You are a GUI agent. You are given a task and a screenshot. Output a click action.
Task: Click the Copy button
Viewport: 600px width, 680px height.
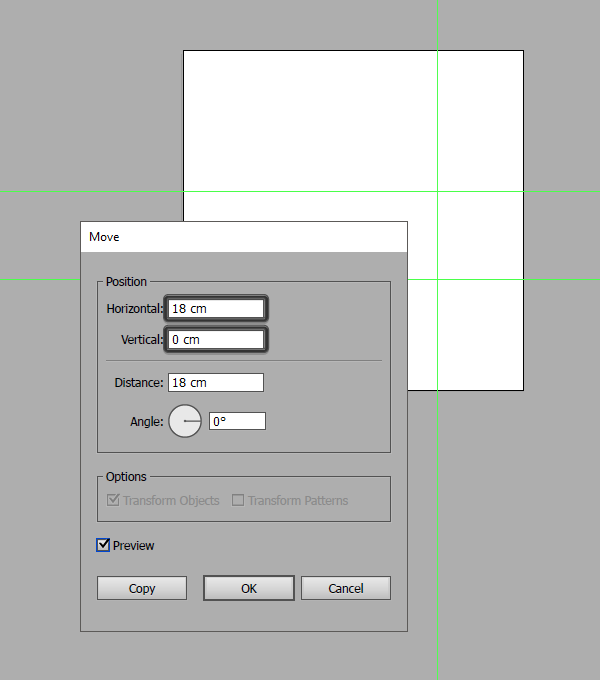coord(142,588)
